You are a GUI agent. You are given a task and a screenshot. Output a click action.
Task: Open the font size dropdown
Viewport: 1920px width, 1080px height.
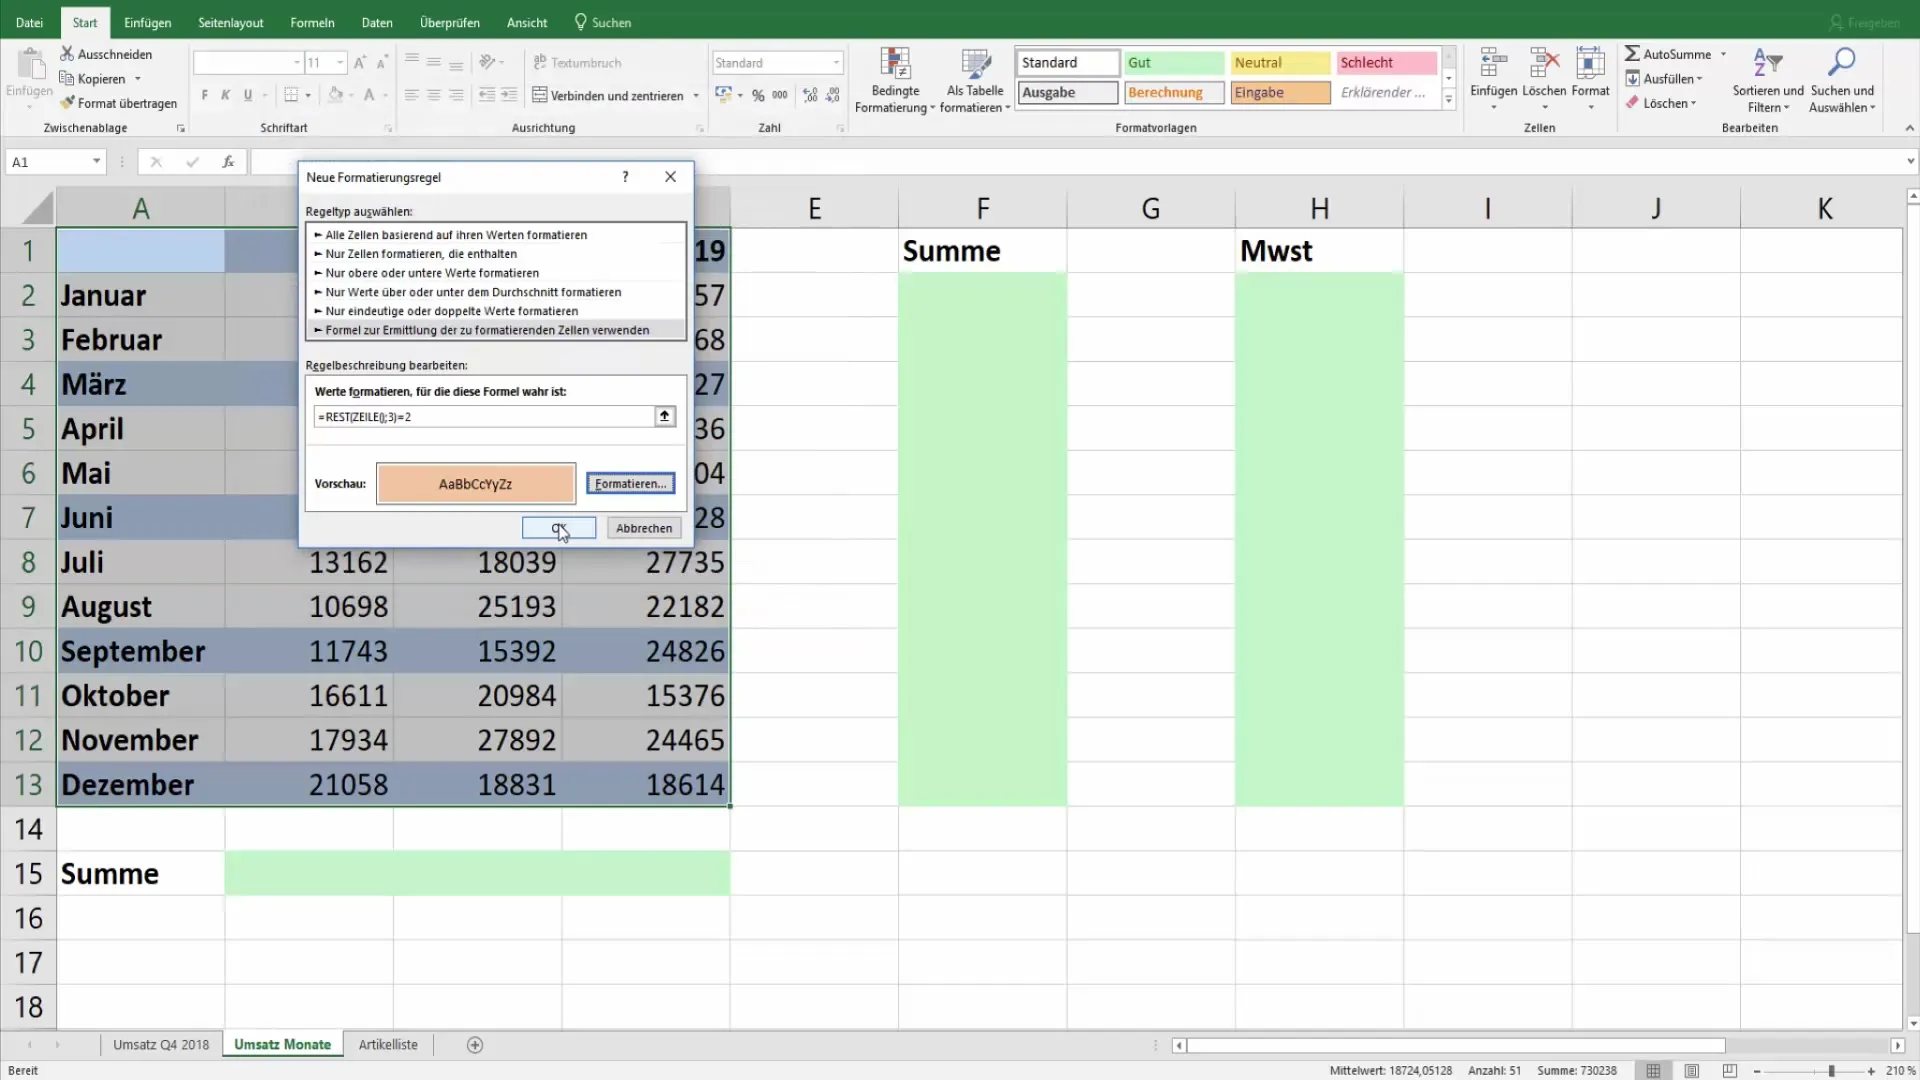point(340,62)
